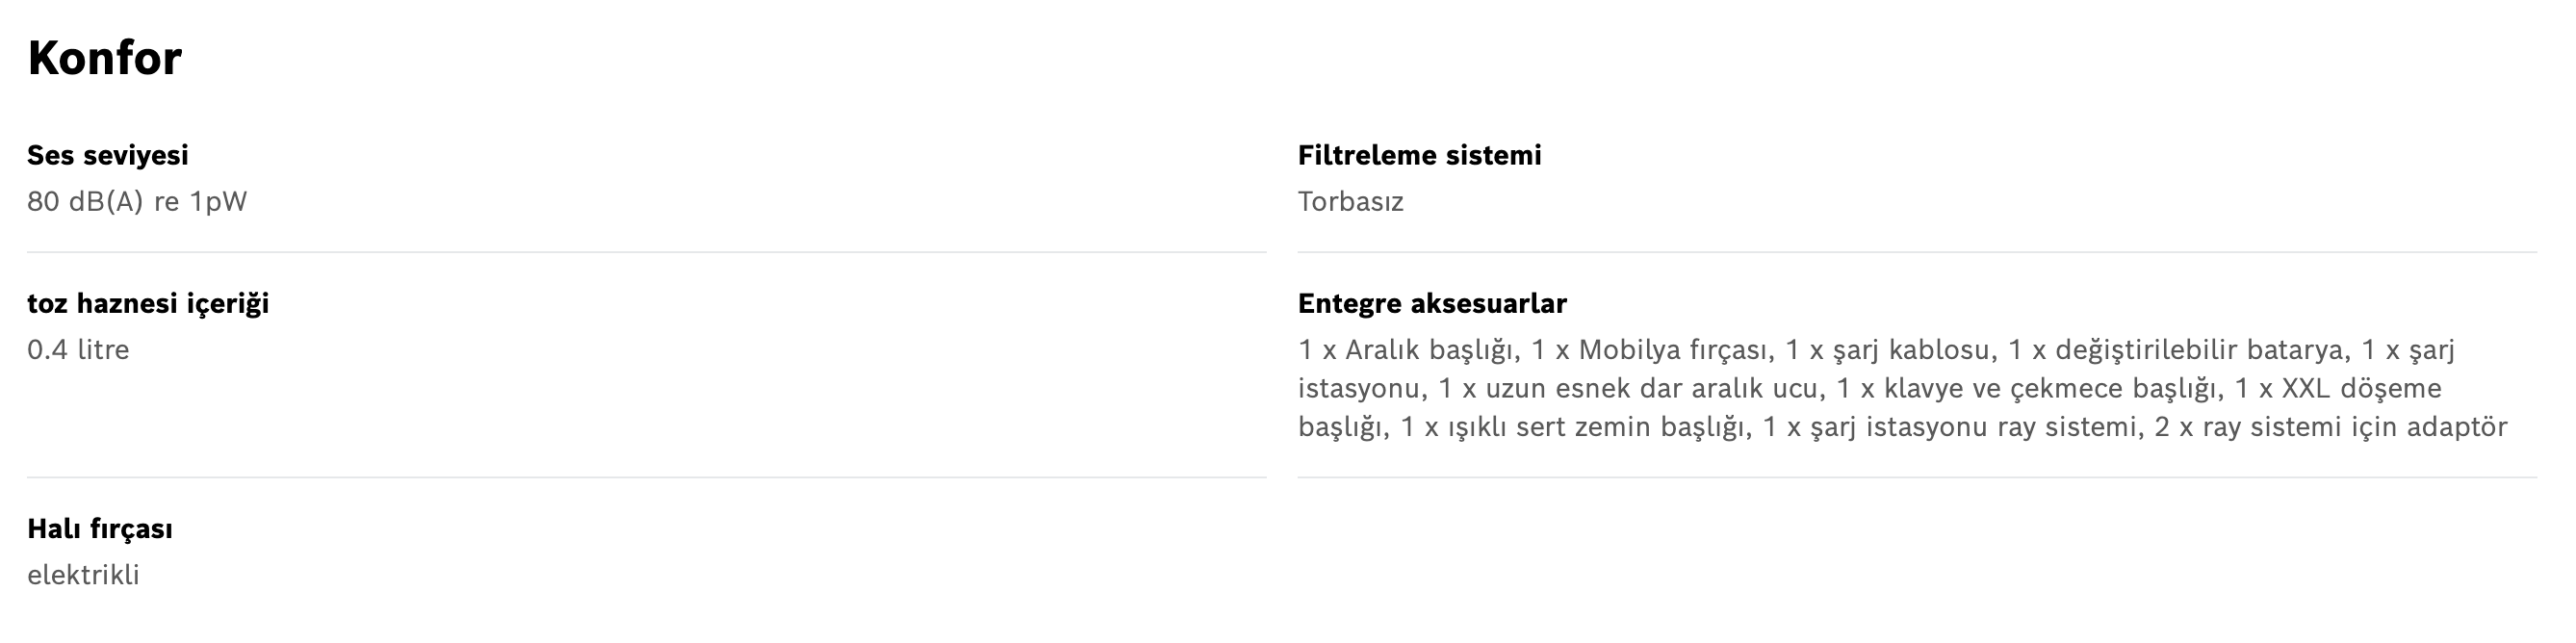Click the 0.4 litre value
Image resolution: width=2576 pixels, height=643 pixels.
tap(78, 350)
